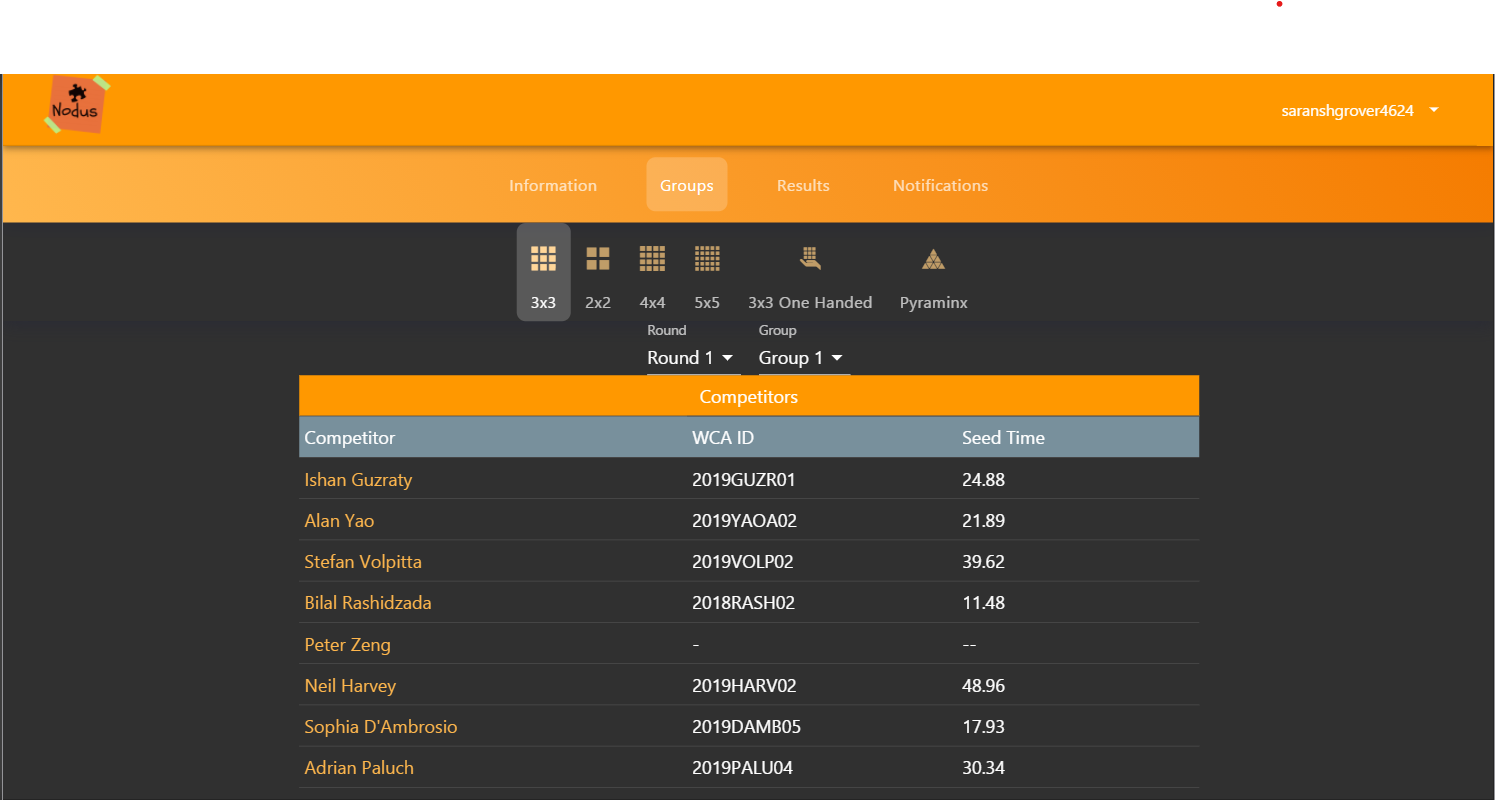Click WCA ID 2018RASH02
The width and height of the screenshot is (1495, 800).
742,603
